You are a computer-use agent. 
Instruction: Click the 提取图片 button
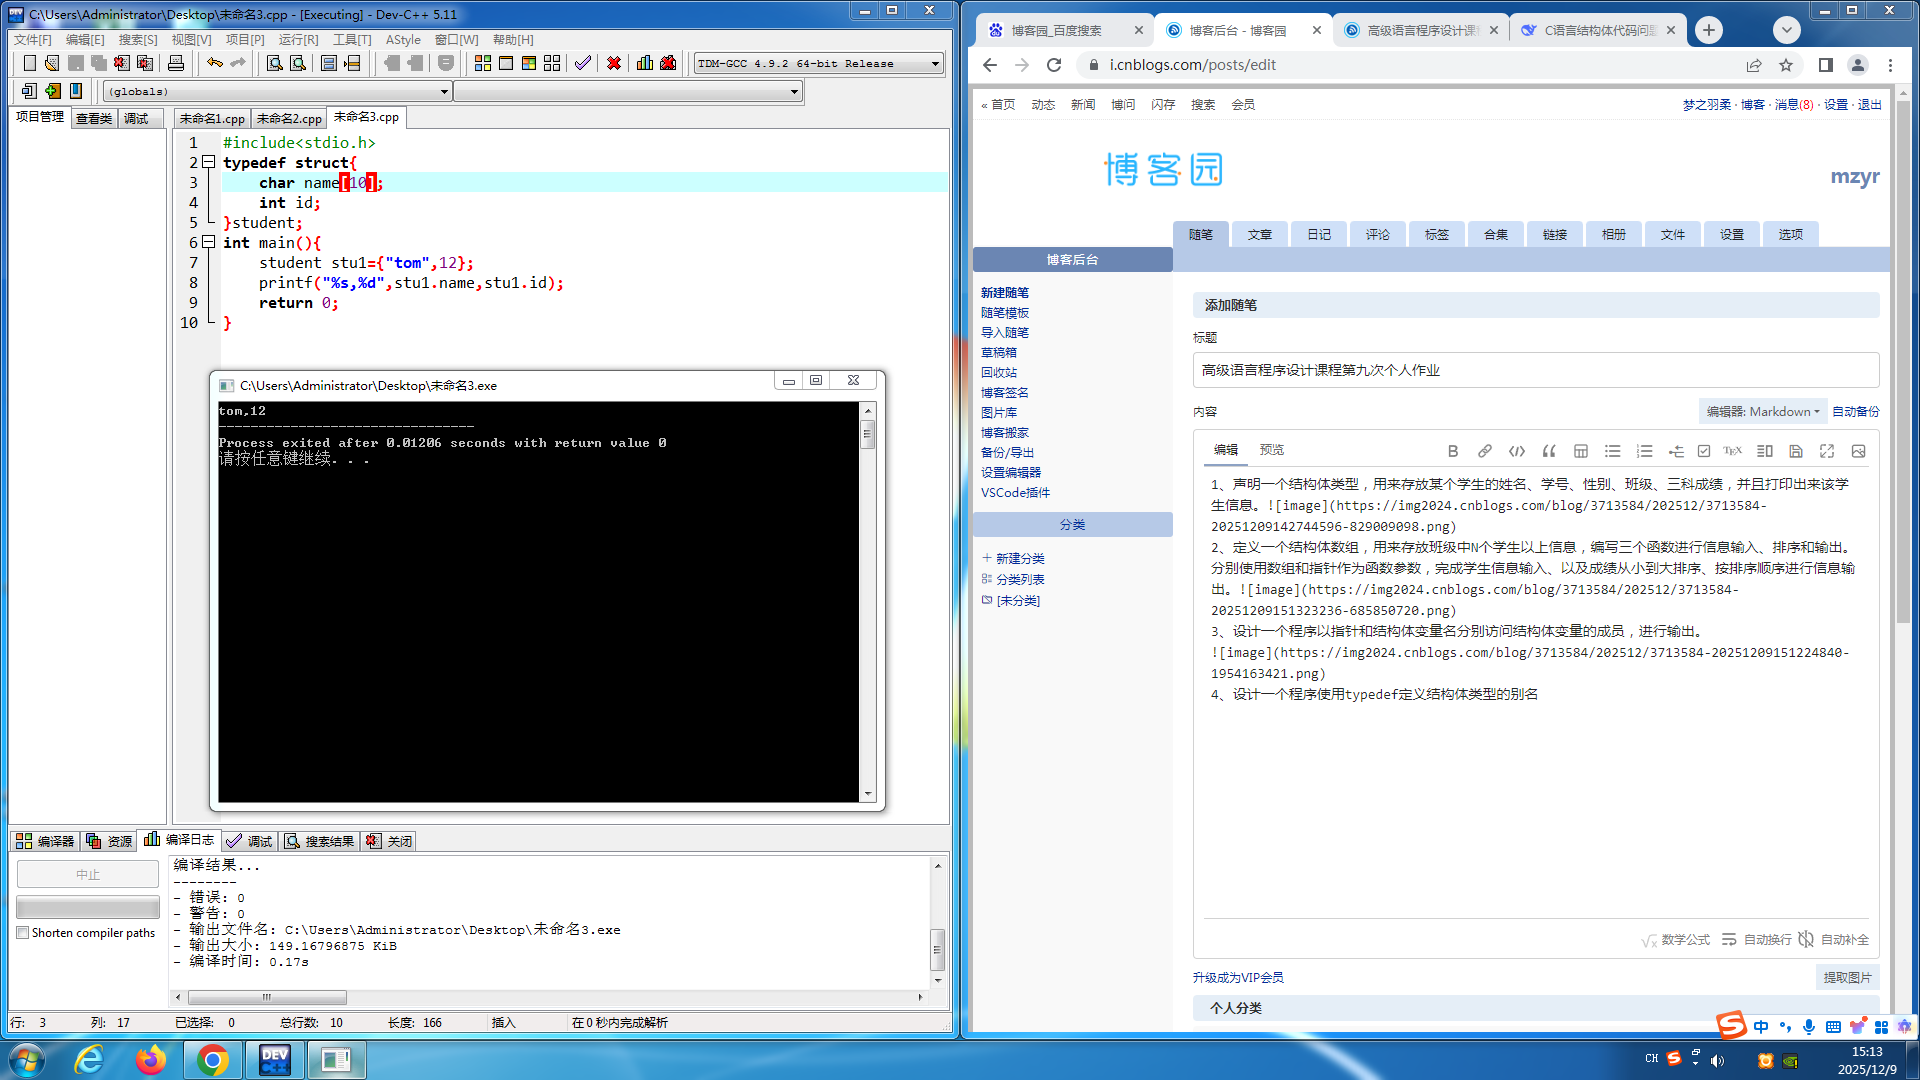pyautogui.click(x=1847, y=978)
